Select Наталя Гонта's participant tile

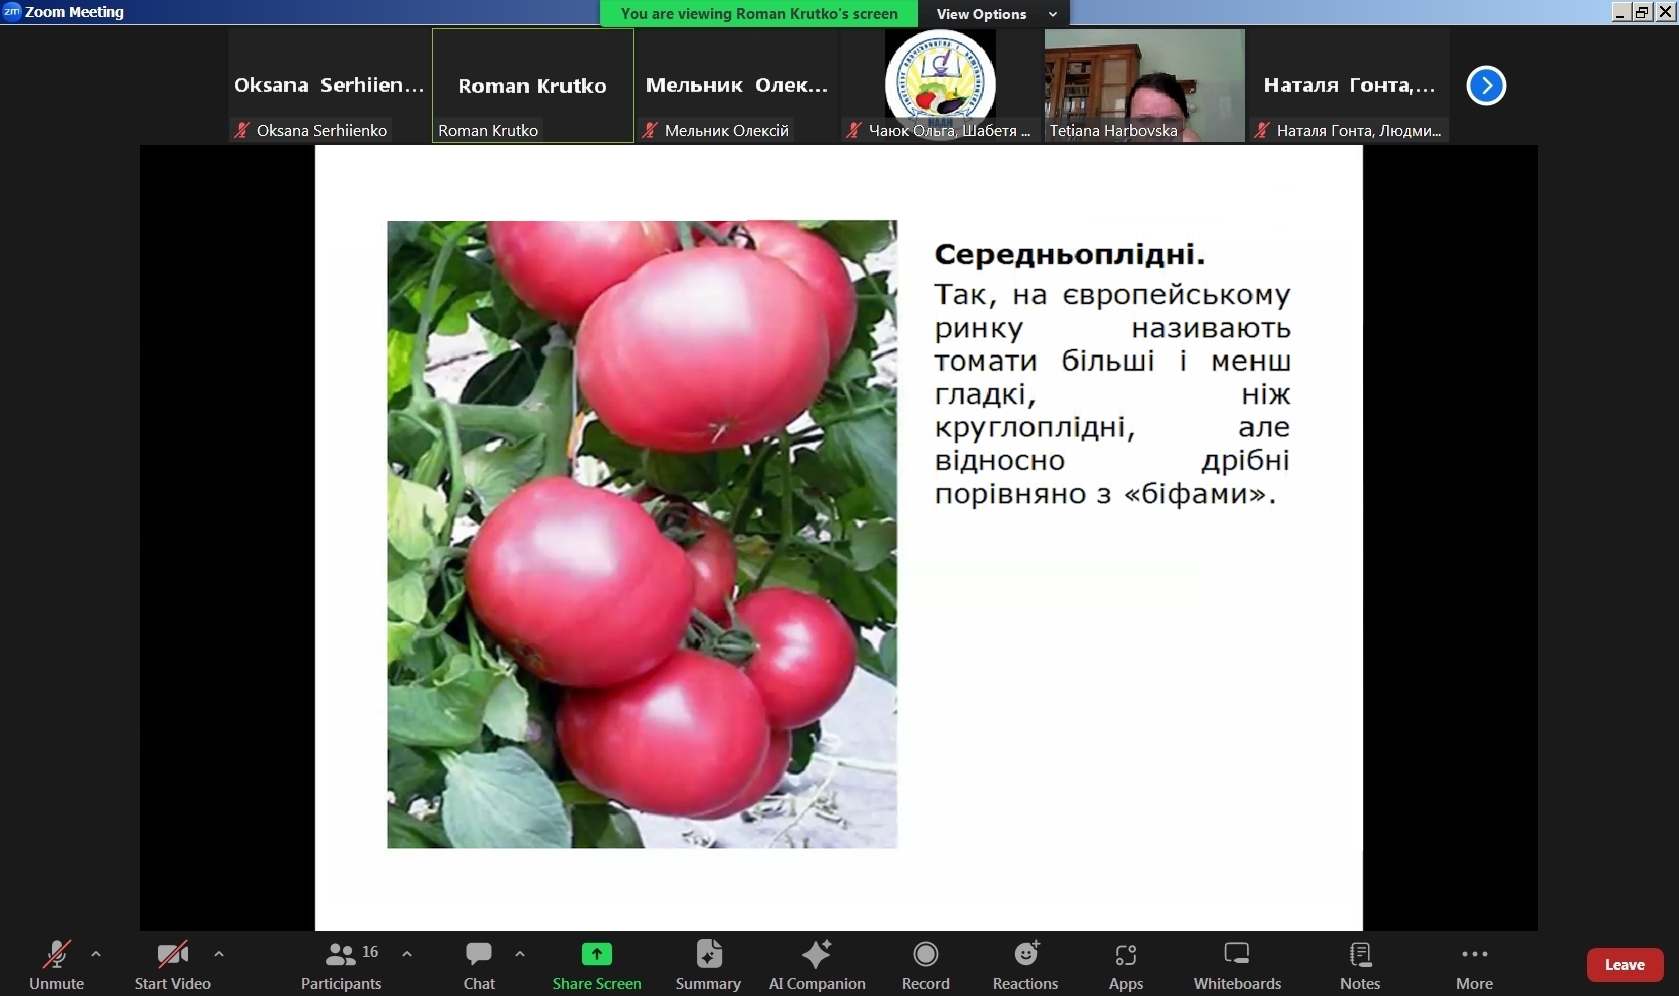pos(1349,85)
